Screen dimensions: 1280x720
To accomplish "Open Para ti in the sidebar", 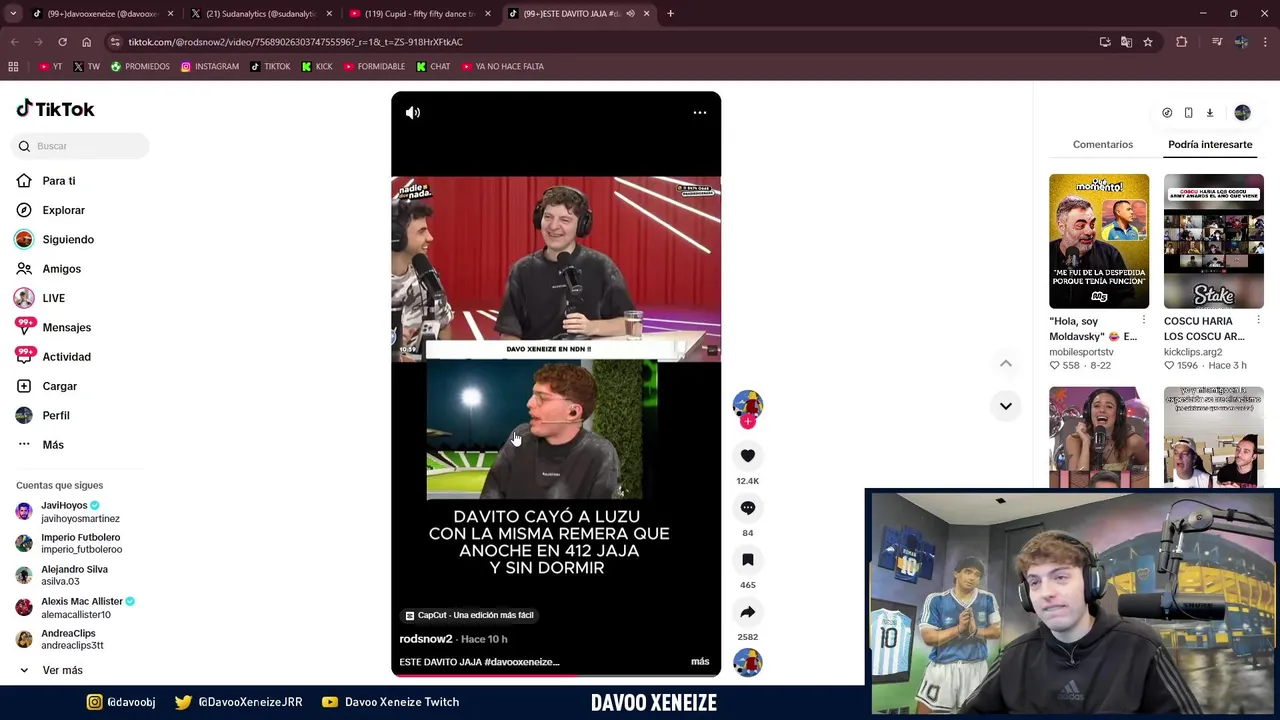I will pyautogui.click(x=59, y=181).
